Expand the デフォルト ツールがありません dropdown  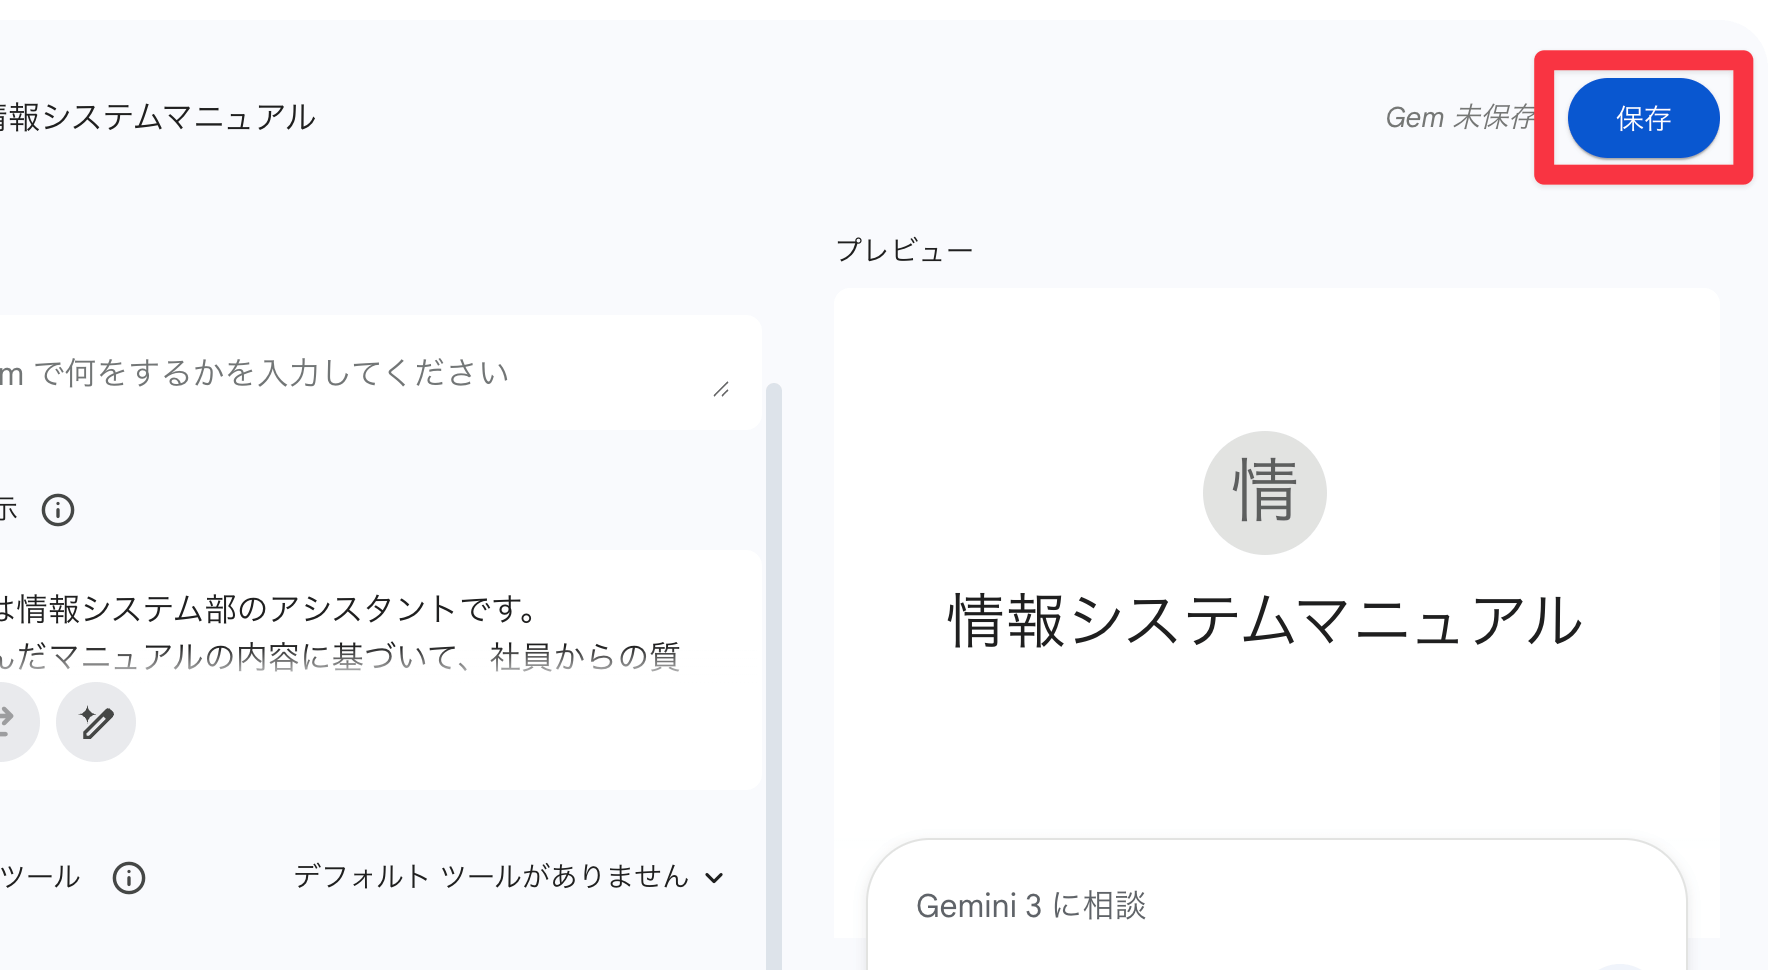point(490,877)
